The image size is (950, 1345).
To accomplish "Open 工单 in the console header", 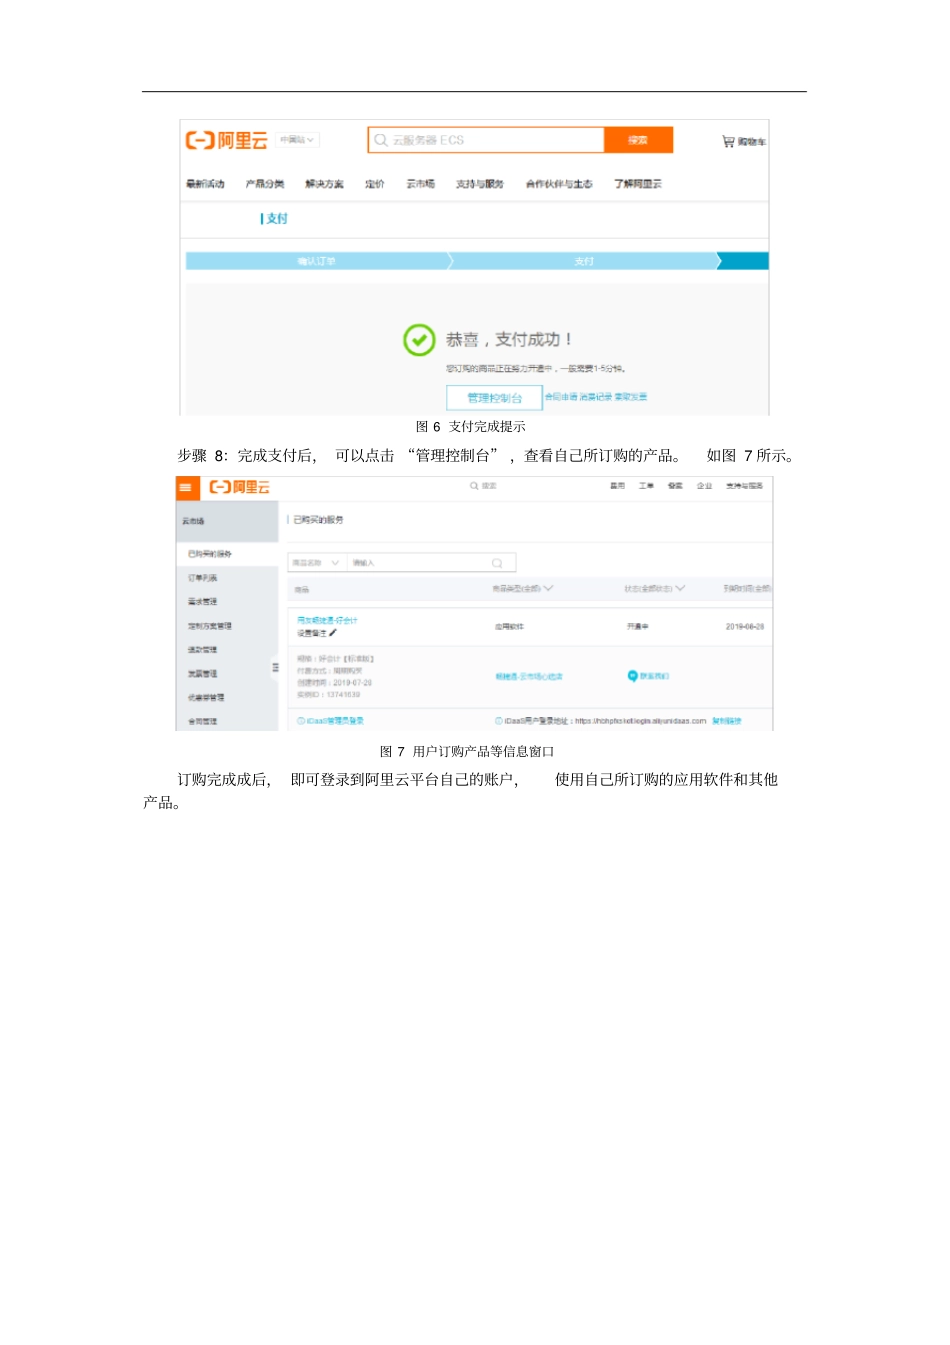I will [x=646, y=486].
